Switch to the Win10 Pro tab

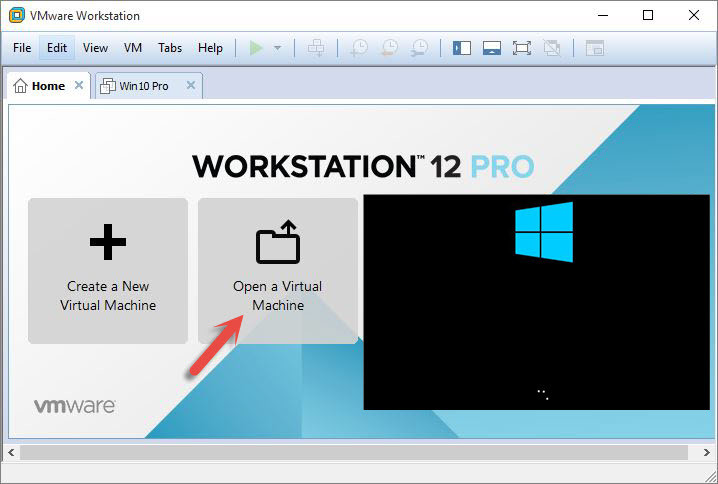143,86
